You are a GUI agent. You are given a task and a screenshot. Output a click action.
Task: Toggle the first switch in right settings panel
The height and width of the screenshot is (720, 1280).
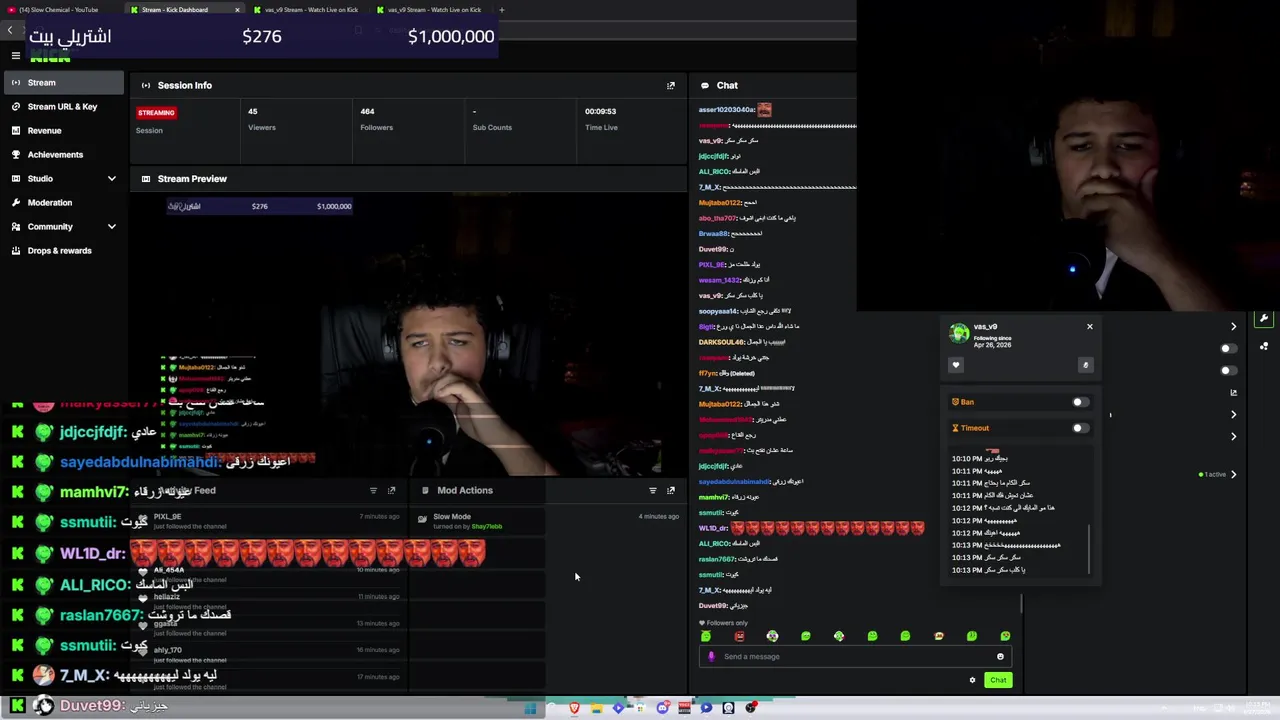click(1229, 349)
